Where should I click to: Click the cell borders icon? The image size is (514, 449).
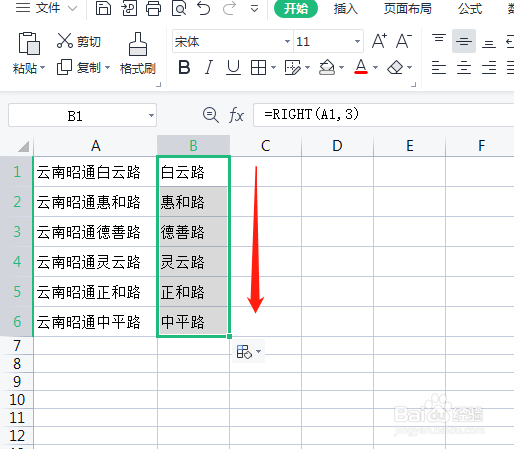[x=258, y=68]
